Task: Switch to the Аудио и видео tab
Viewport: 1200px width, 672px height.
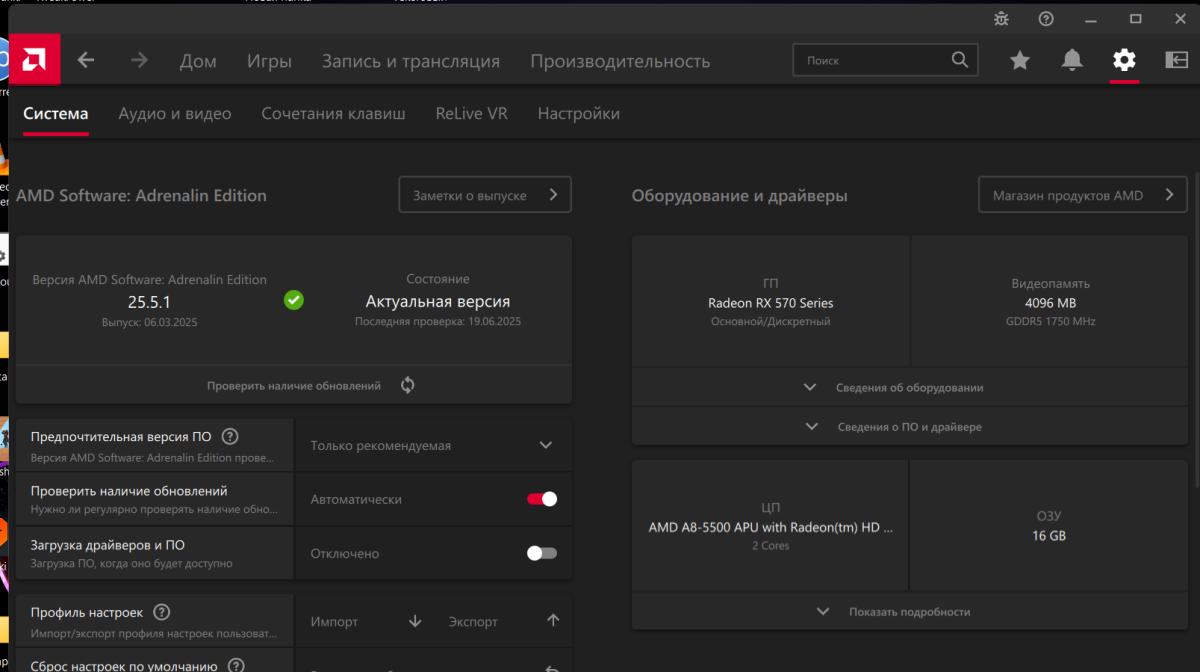Action: tap(174, 114)
